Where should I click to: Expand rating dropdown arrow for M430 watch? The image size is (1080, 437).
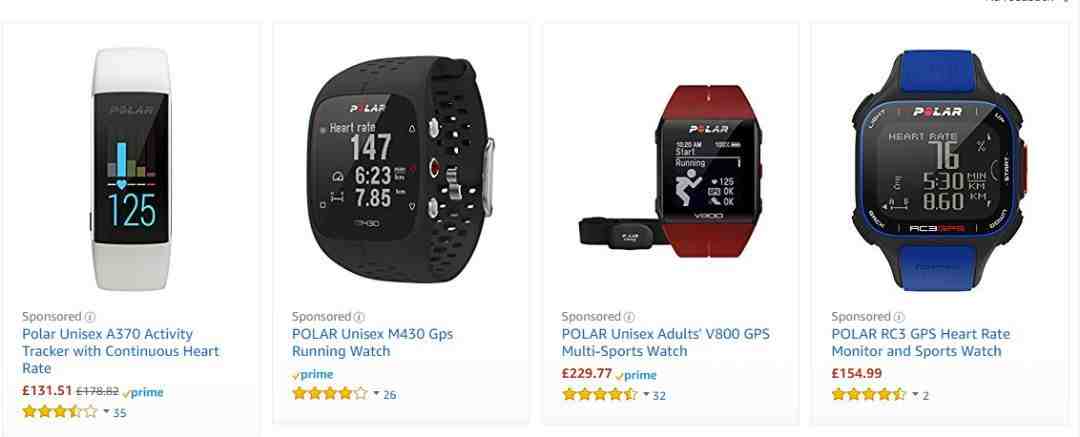click(376, 394)
